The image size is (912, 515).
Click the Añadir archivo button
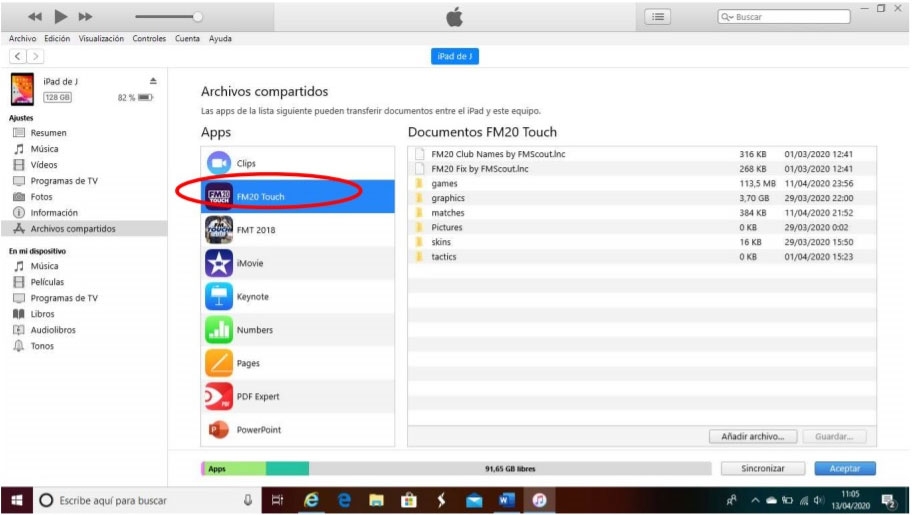pos(753,437)
